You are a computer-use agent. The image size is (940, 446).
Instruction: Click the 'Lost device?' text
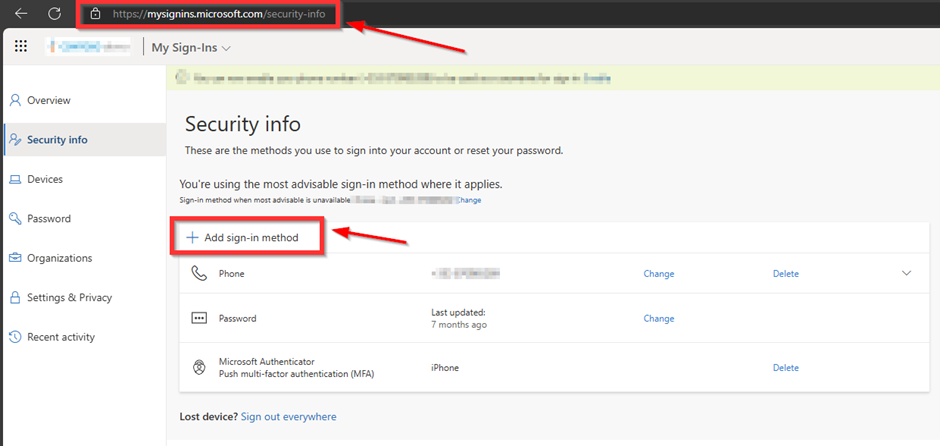(x=209, y=416)
